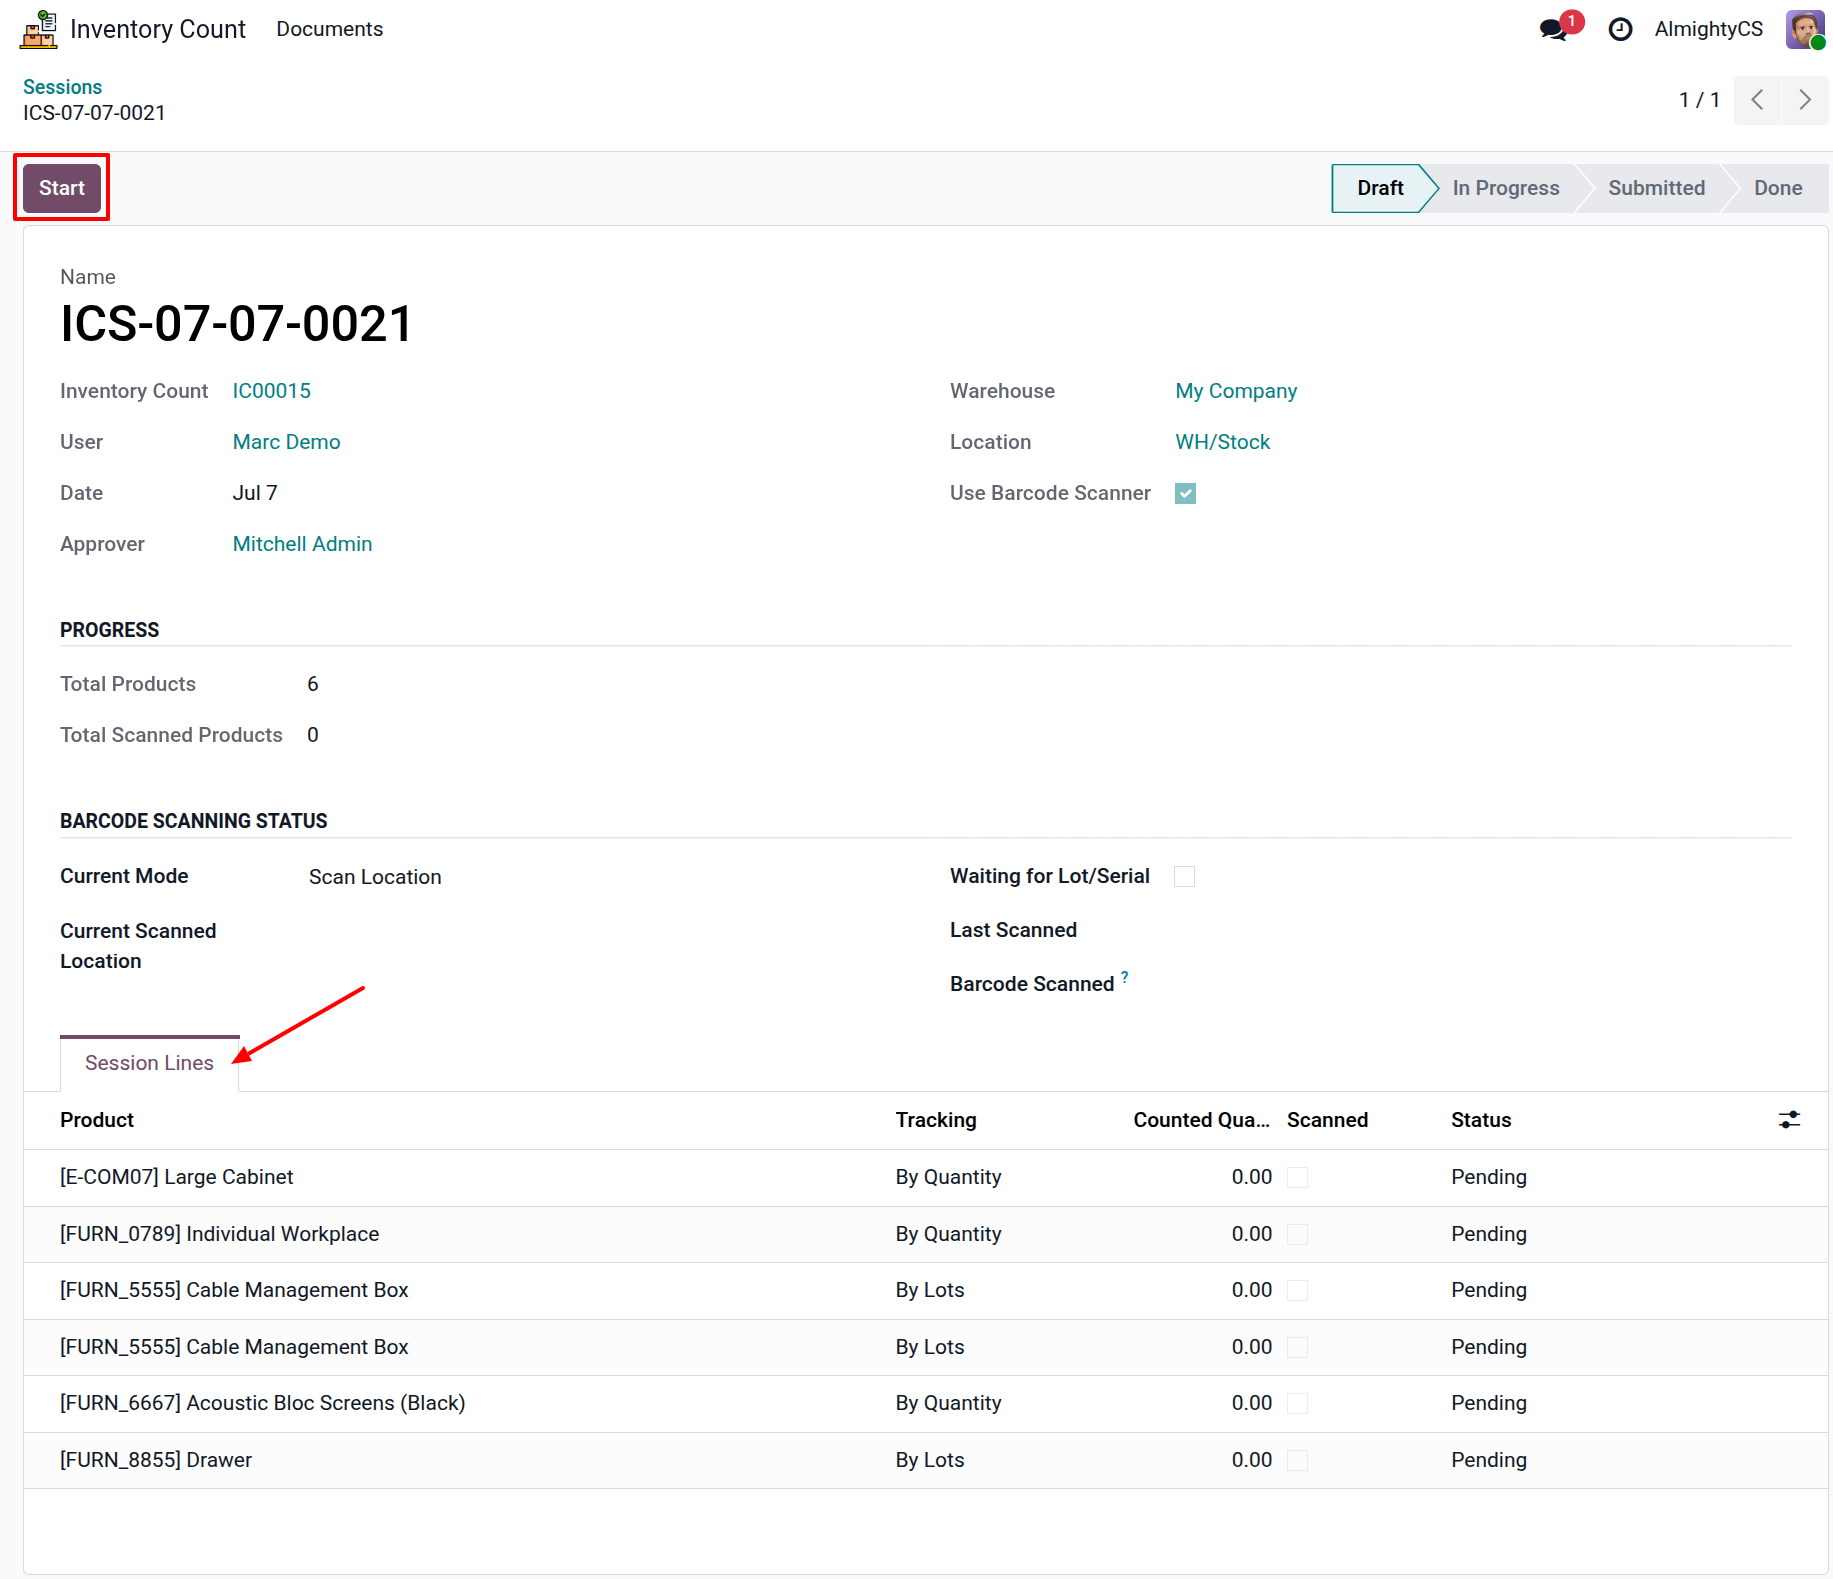1833x1579 pixels.
Task: Go back via Sessions breadcrumb
Action: [62, 87]
